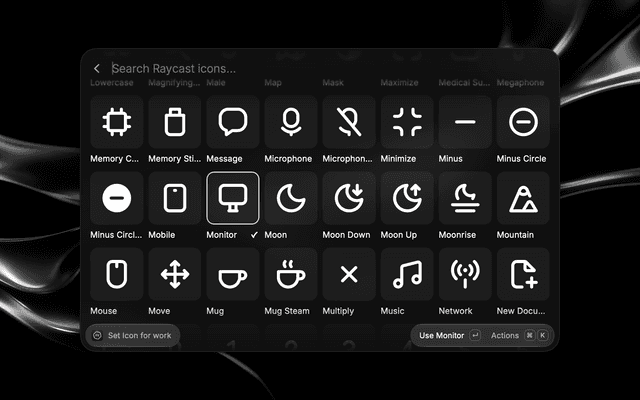Go back with the left chevron
This screenshot has width=640, height=400.
pyautogui.click(x=97, y=69)
